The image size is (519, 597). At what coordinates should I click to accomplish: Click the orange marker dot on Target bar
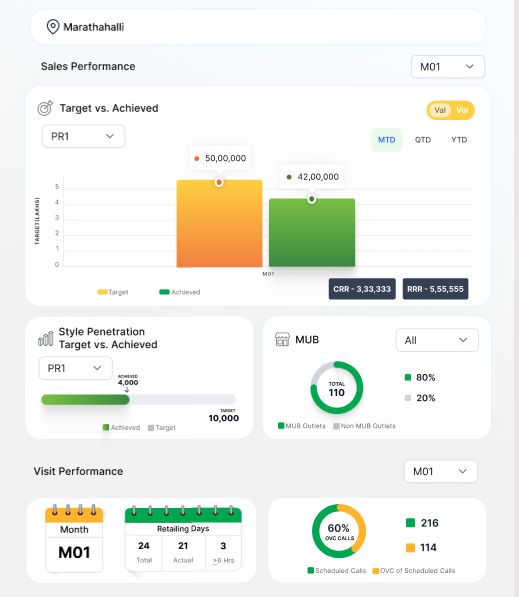(x=219, y=182)
